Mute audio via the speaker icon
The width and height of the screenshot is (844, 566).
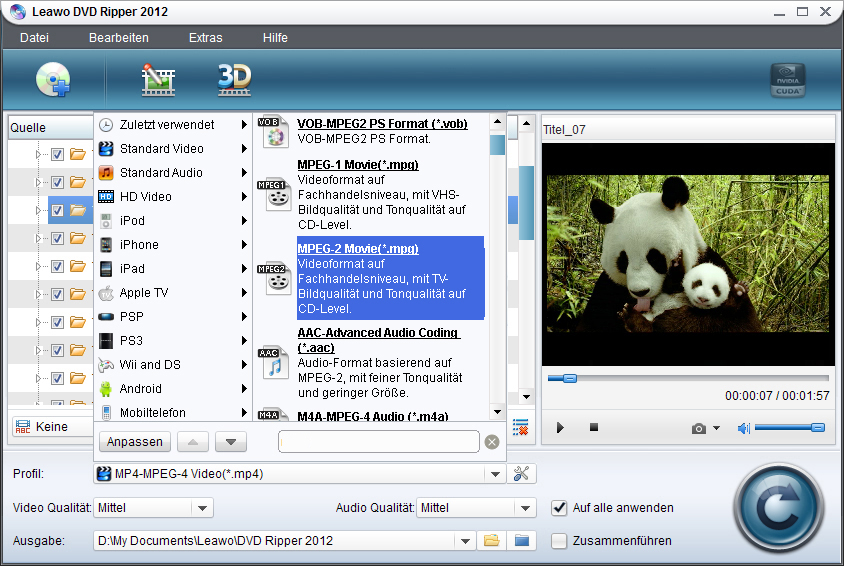[x=743, y=428]
